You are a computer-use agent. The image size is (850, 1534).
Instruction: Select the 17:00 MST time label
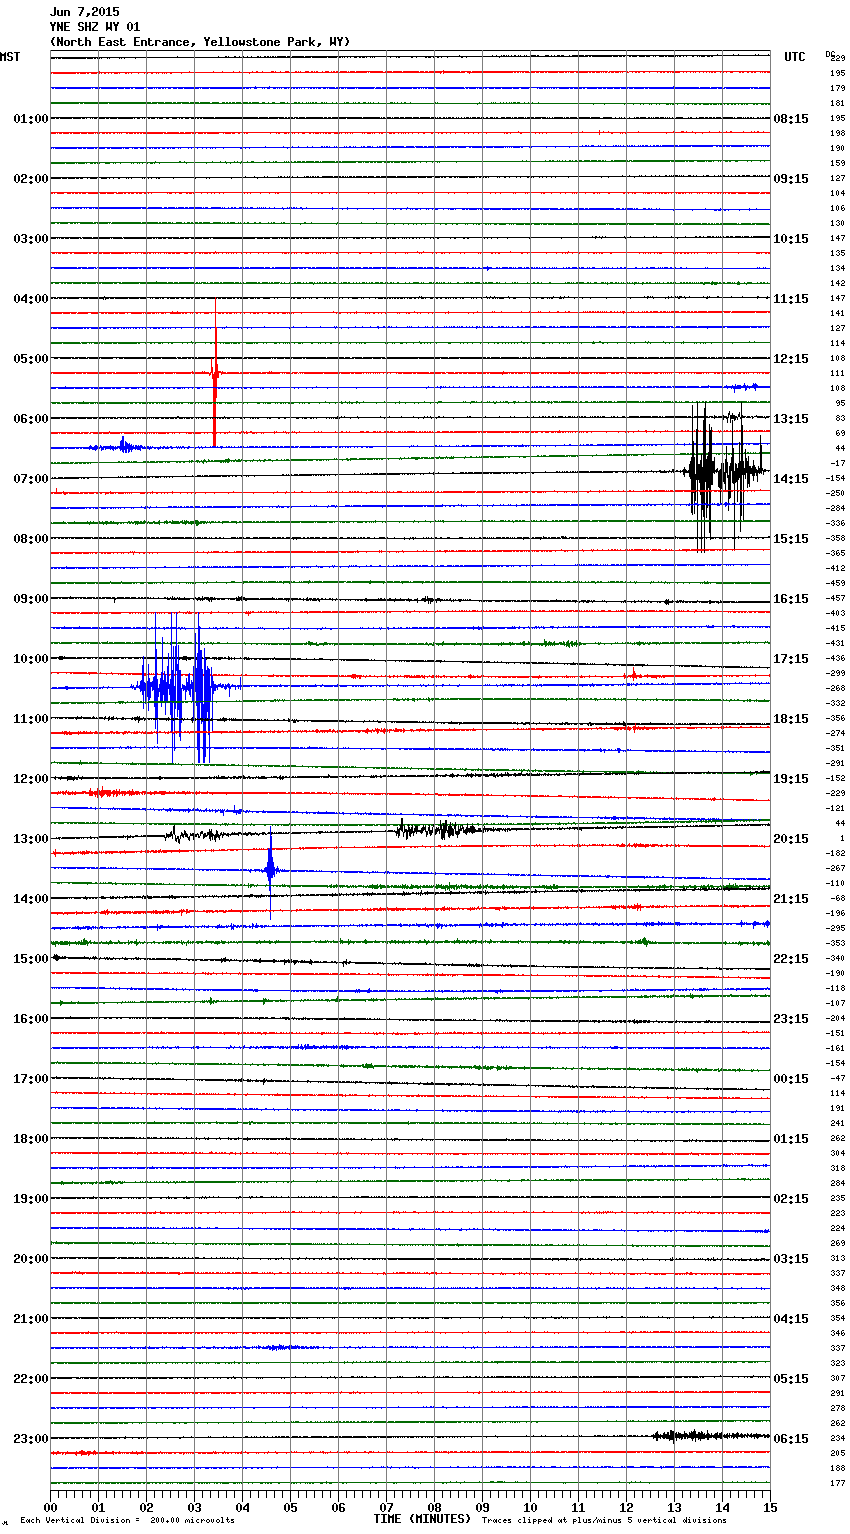(31, 1079)
